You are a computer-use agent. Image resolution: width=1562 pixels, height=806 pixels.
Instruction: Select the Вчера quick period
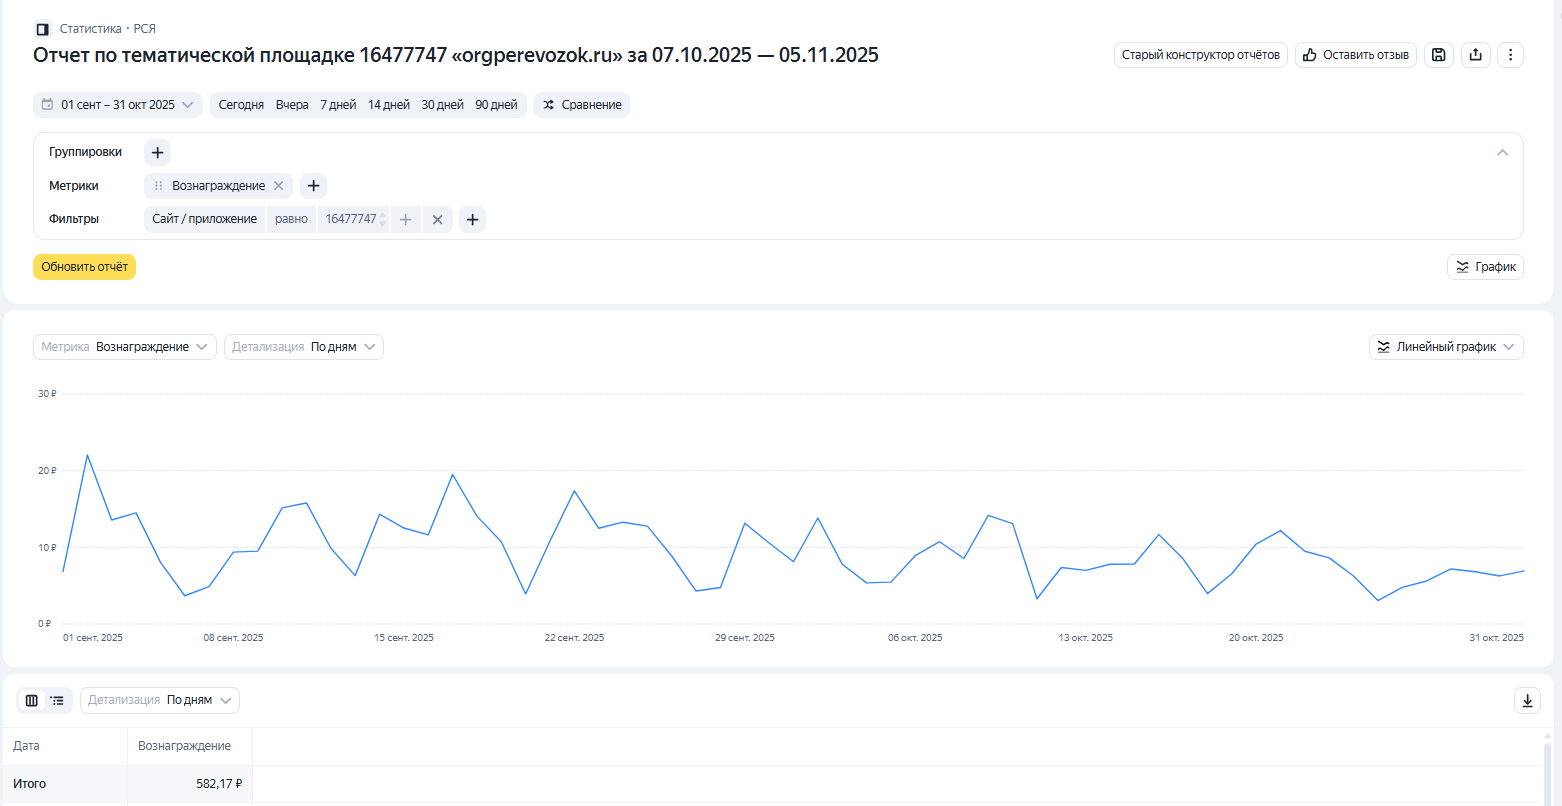292,105
